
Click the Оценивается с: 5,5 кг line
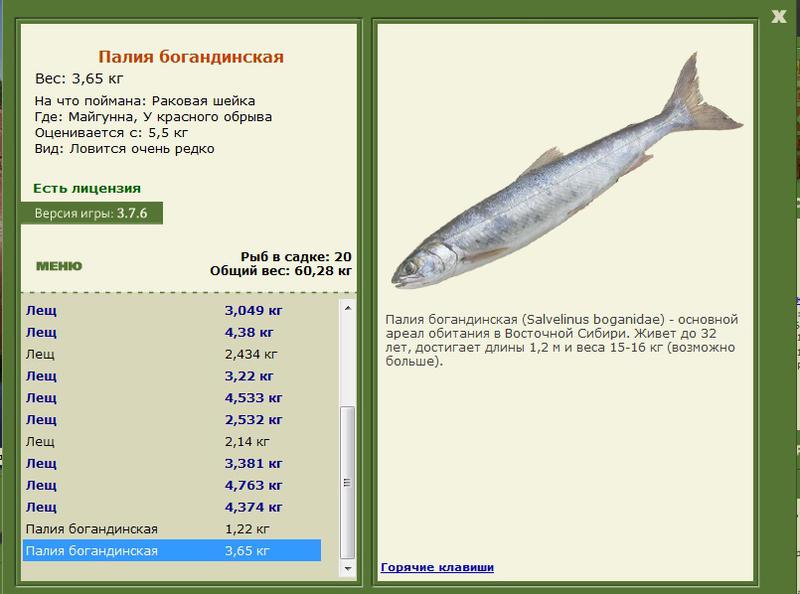[x=111, y=133]
